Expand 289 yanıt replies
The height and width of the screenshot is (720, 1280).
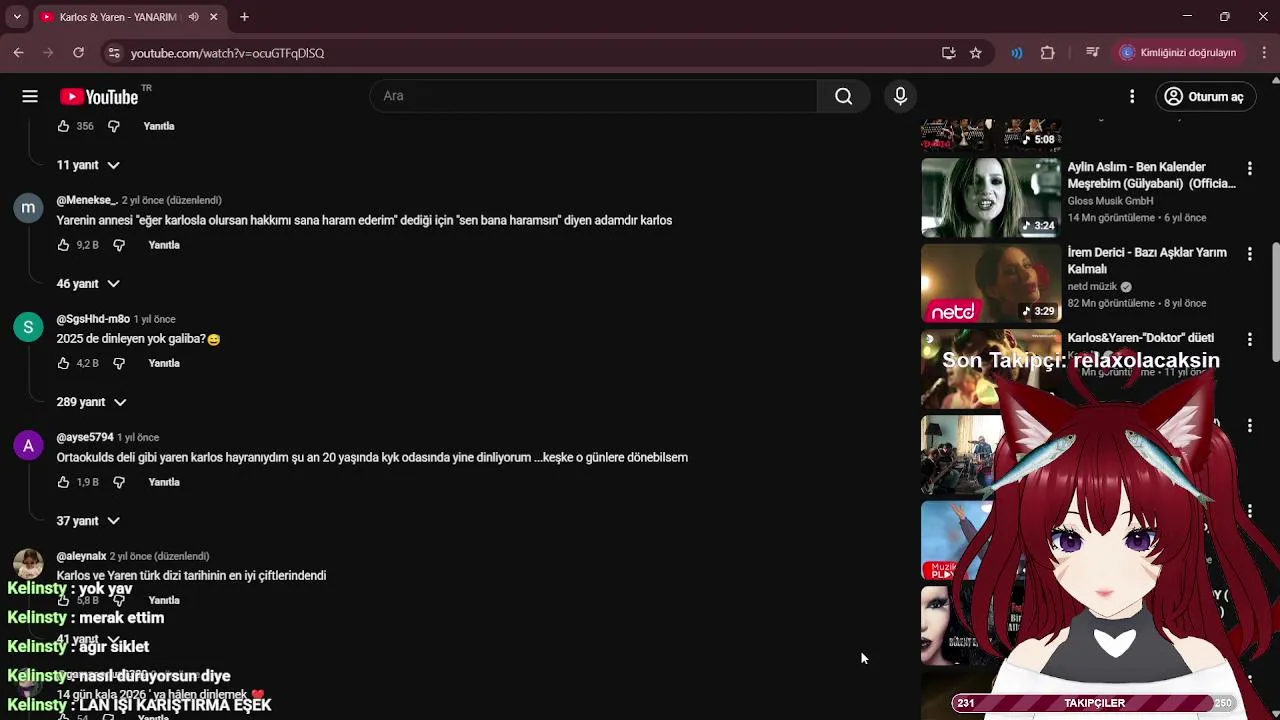tap(91, 402)
